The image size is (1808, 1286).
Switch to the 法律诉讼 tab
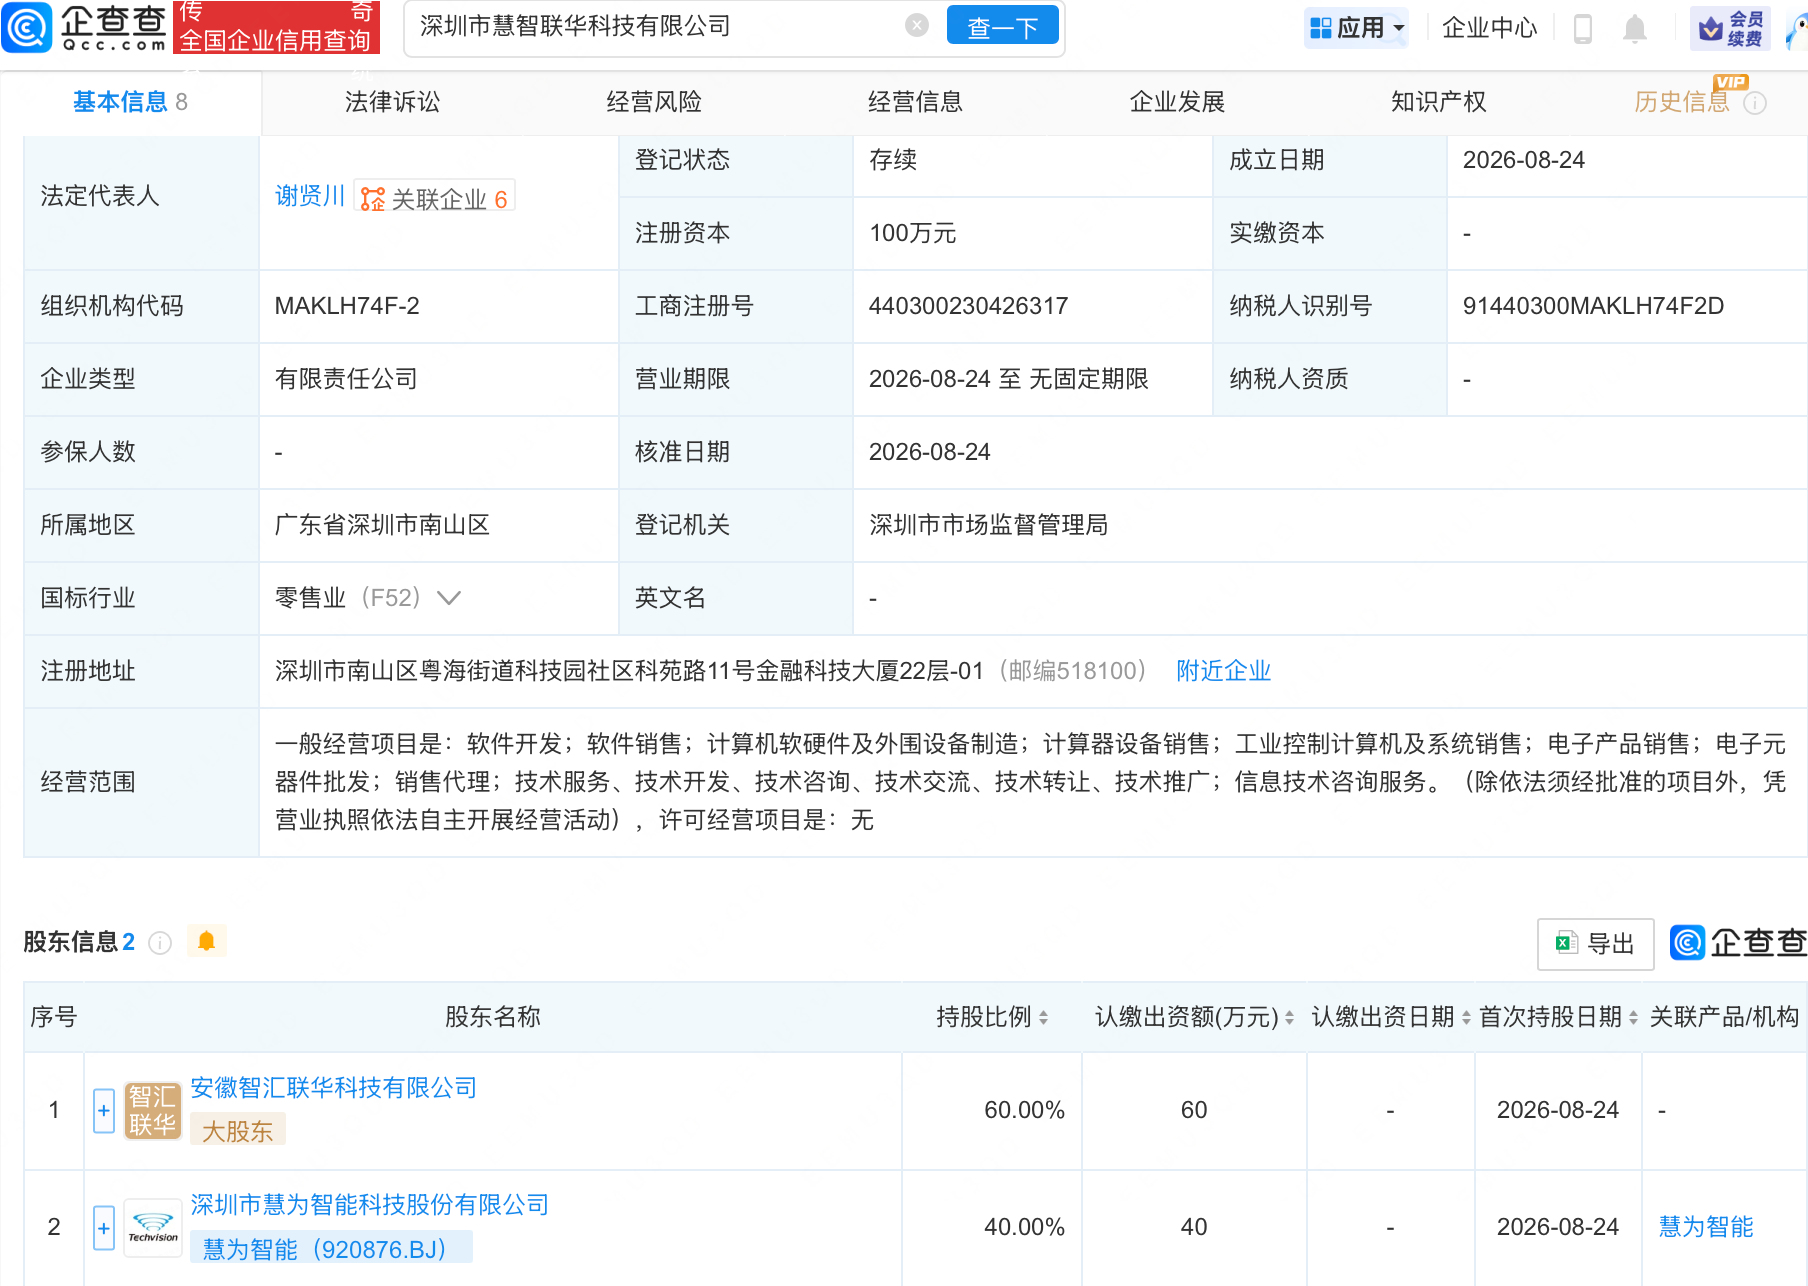pos(392,102)
